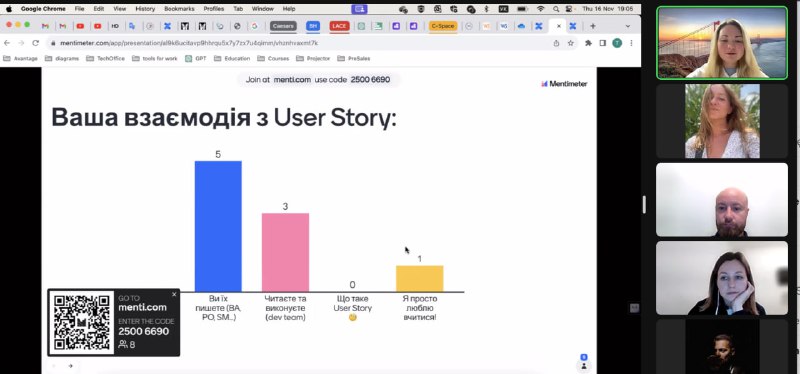Go to next slide with right arrow
Screen dimensions: 800x374
[x=70, y=366]
